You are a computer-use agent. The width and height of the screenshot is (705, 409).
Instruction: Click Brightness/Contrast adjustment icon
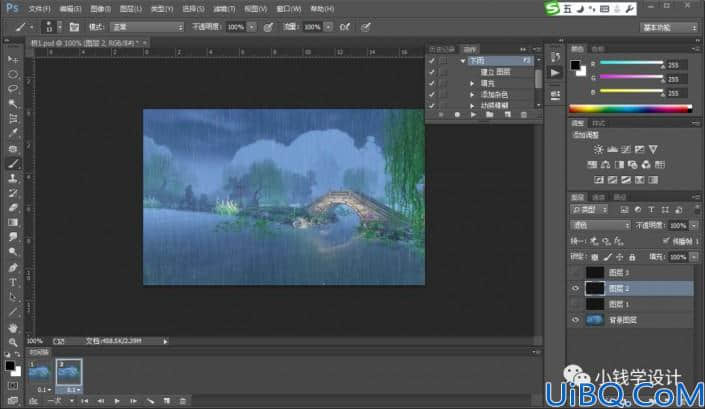pos(598,149)
